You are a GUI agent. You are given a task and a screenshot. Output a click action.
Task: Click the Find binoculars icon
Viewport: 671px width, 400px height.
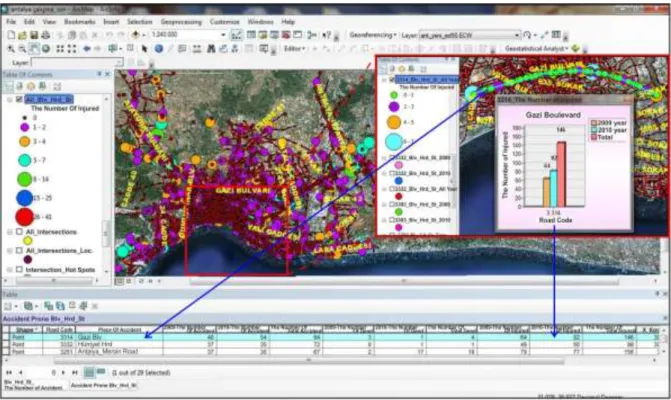pos(211,49)
